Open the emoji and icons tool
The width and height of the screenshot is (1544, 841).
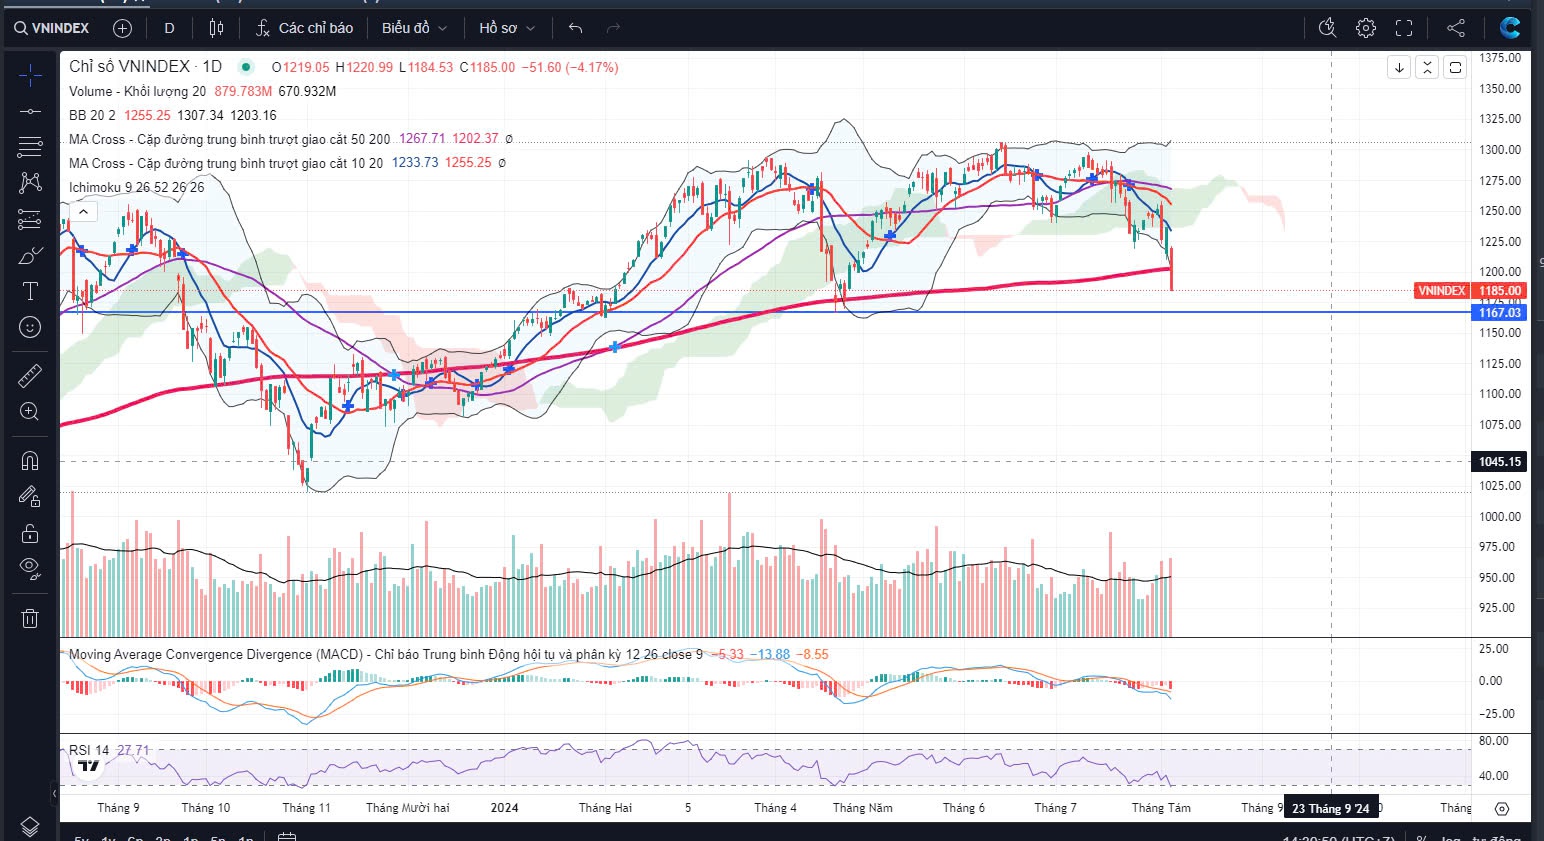click(x=30, y=327)
